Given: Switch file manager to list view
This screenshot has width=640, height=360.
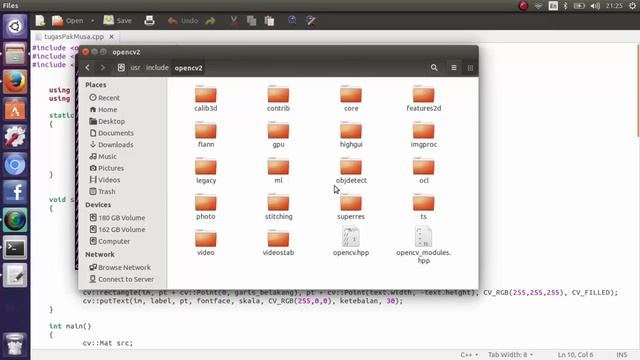Looking at the screenshot, I should pyautogui.click(x=454, y=68).
